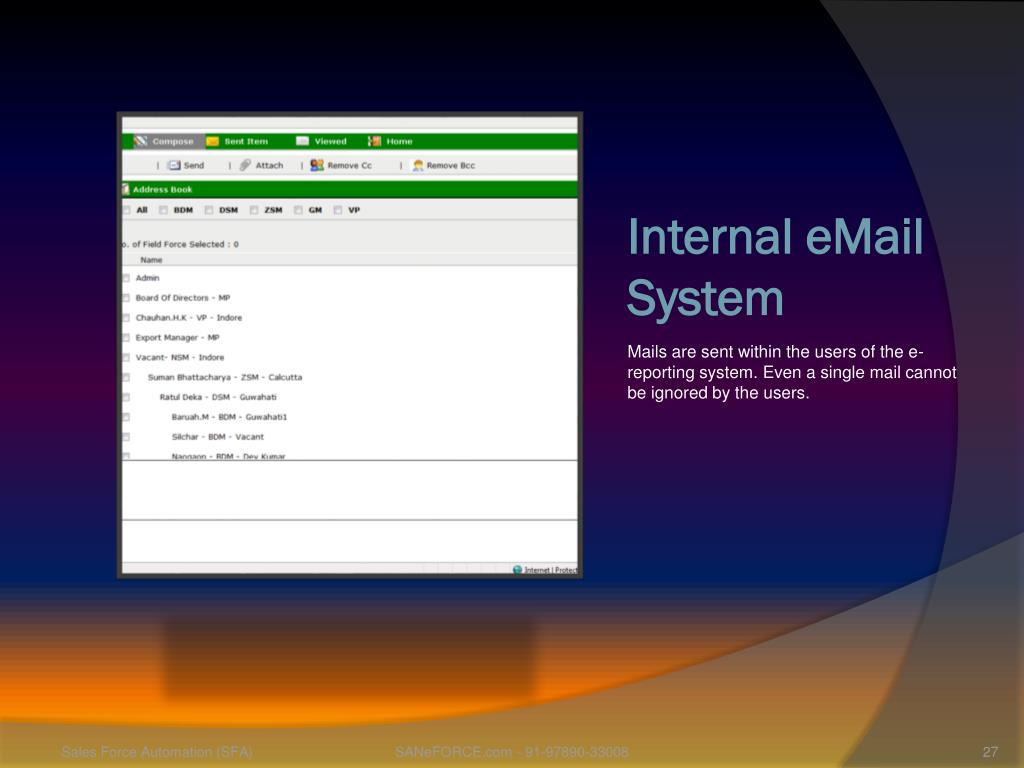Click 'Internet | Protect' status bar text
The image size is (1024, 768).
click(x=551, y=570)
